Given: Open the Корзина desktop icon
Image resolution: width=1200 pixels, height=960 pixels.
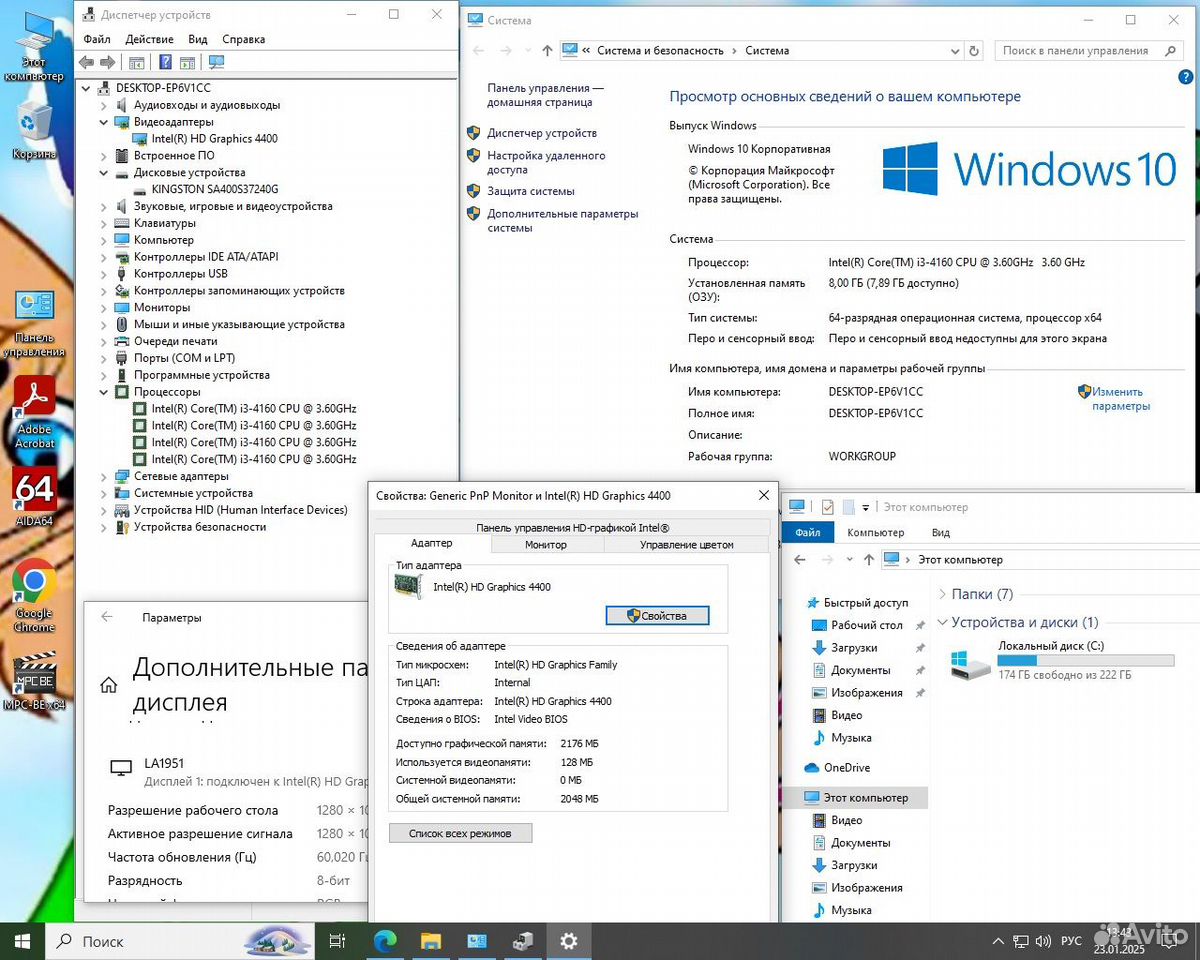Looking at the screenshot, I should coord(33,130).
